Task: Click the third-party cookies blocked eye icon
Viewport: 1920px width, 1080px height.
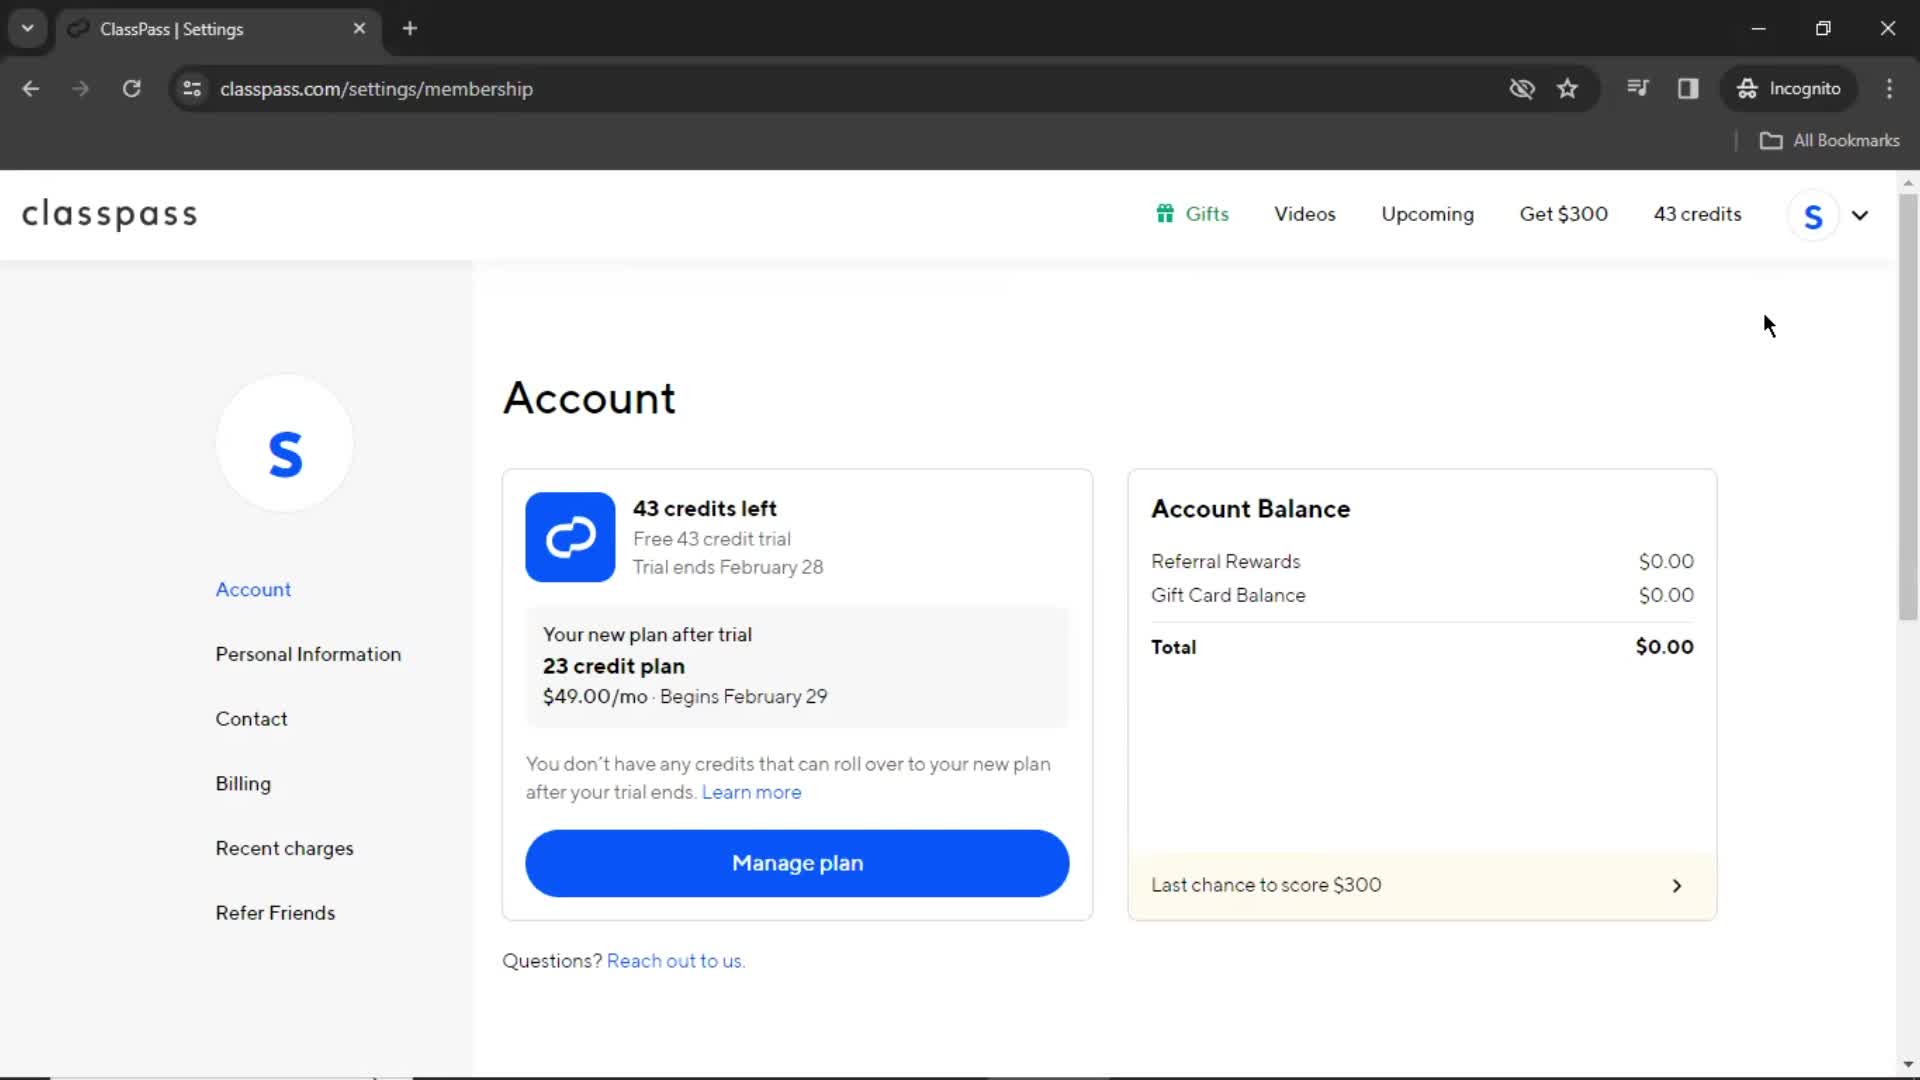Action: (1522, 89)
